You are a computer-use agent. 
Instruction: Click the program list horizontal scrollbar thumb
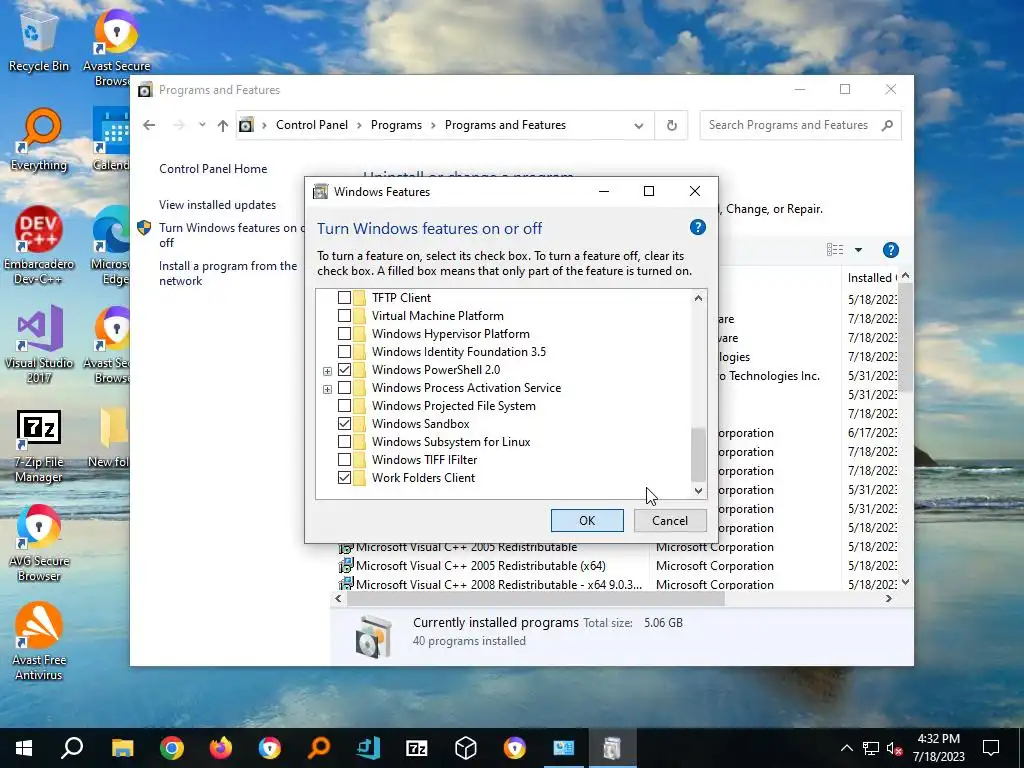(536, 598)
